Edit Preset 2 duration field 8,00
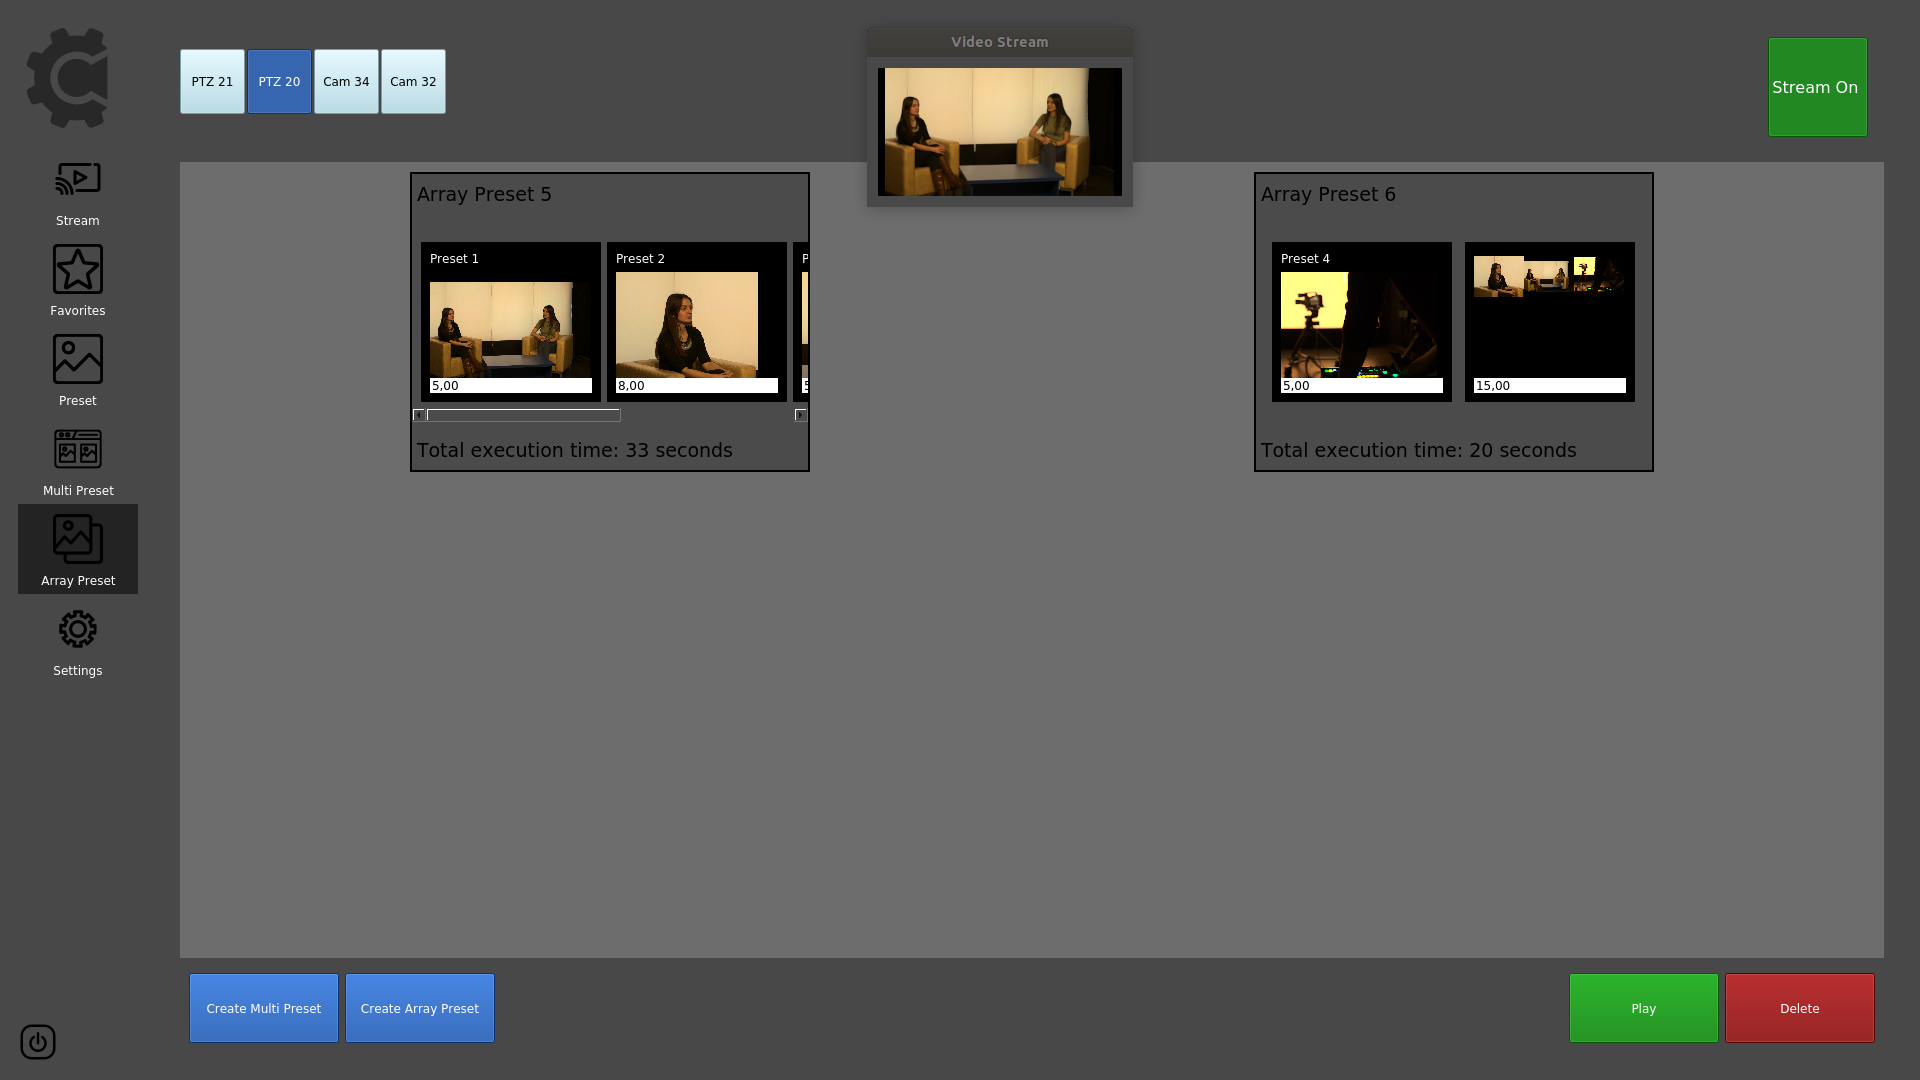Screen dimensions: 1920x1080 point(697,385)
